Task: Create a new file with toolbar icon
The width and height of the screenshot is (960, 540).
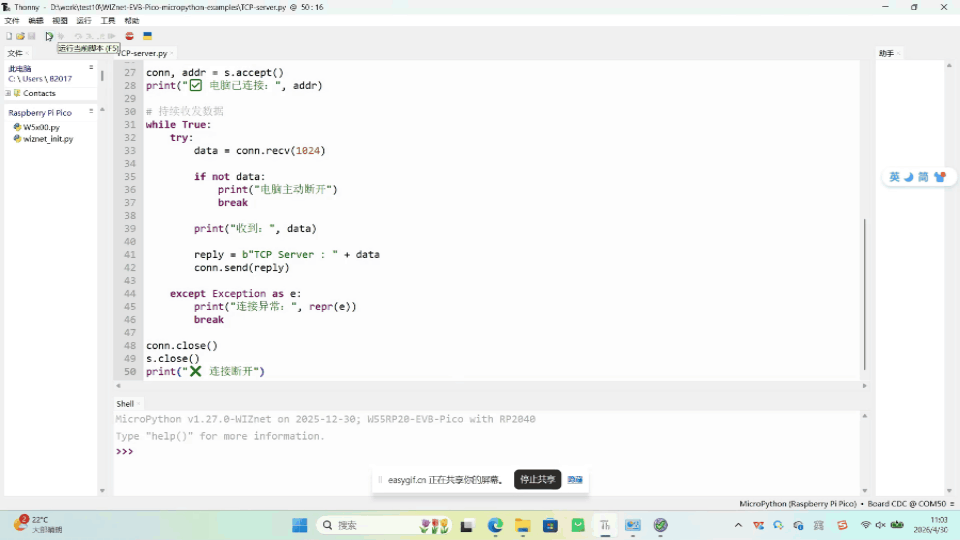Action: 9,36
